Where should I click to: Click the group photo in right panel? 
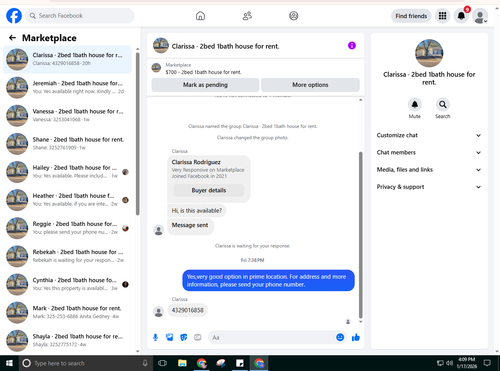click(429, 53)
